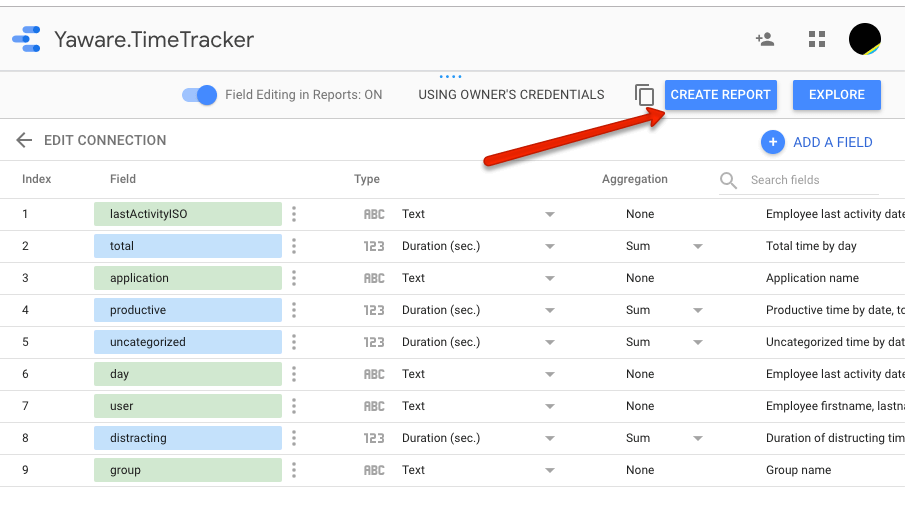905x532 pixels.
Task: Expand type dropdown for application
Action: point(549,279)
